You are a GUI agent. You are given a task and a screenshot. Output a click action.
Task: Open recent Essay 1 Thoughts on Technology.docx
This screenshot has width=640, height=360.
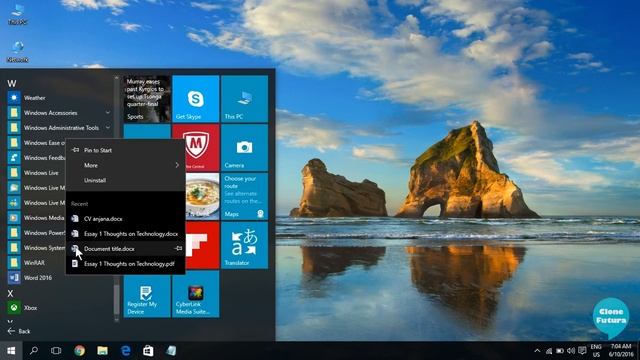125,234
